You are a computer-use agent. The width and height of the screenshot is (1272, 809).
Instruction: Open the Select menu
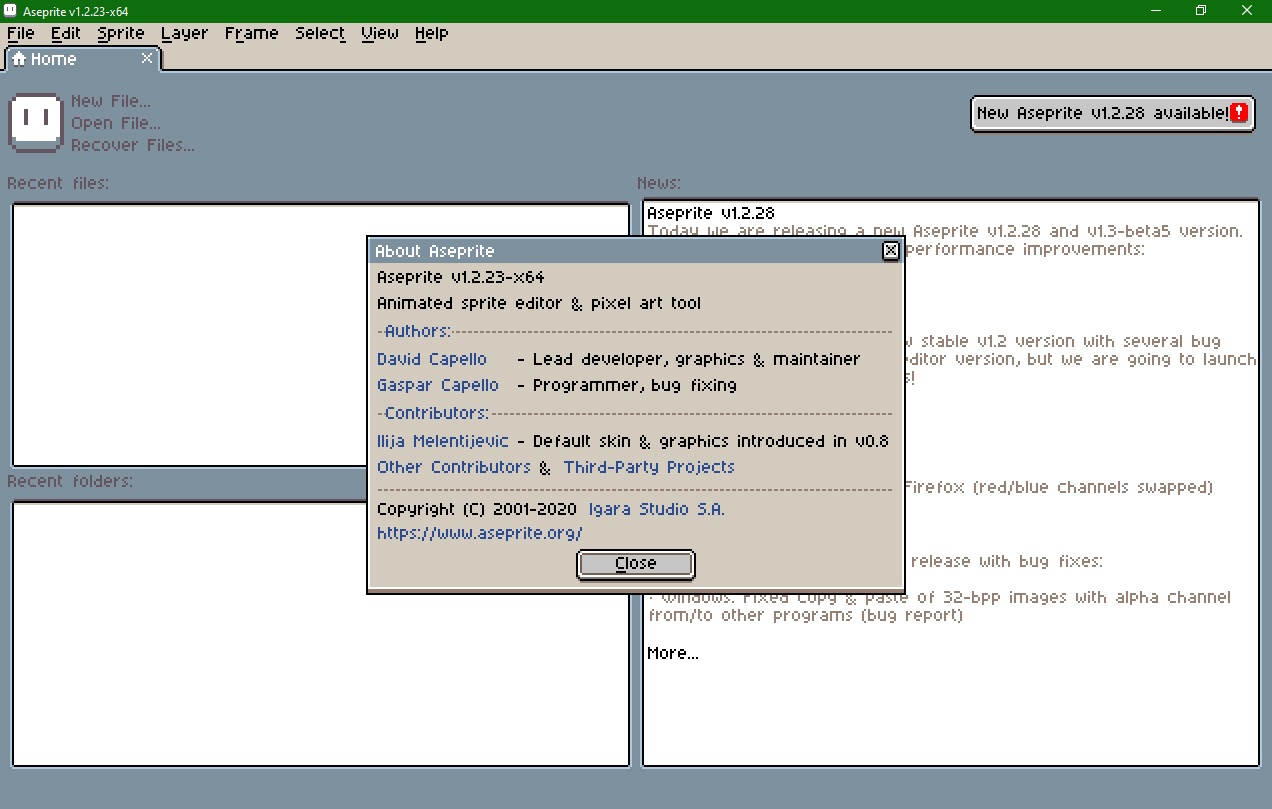(319, 33)
